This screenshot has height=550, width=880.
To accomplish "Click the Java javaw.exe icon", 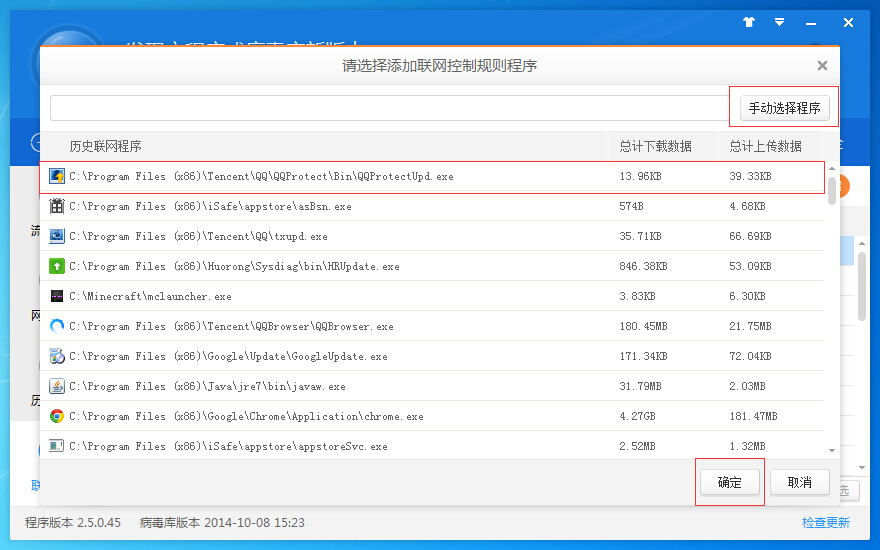I will coord(57,386).
